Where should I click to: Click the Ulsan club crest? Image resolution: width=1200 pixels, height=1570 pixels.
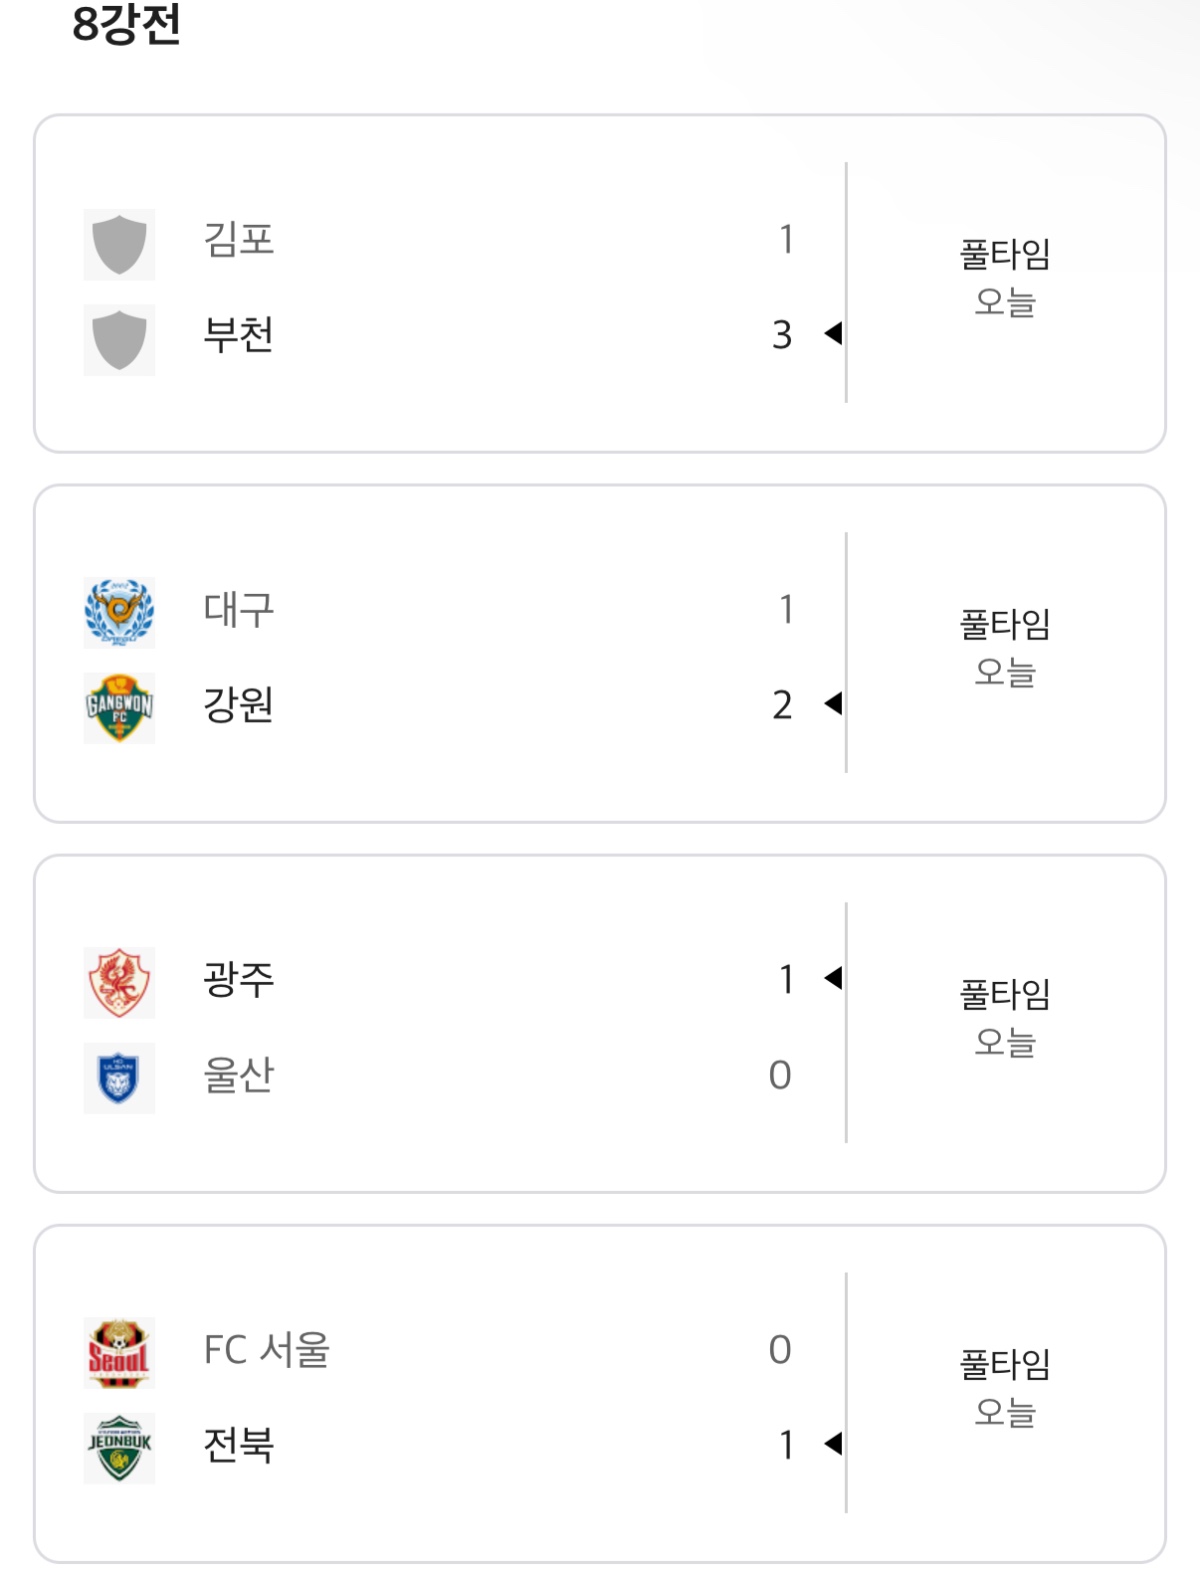coord(119,1078)
